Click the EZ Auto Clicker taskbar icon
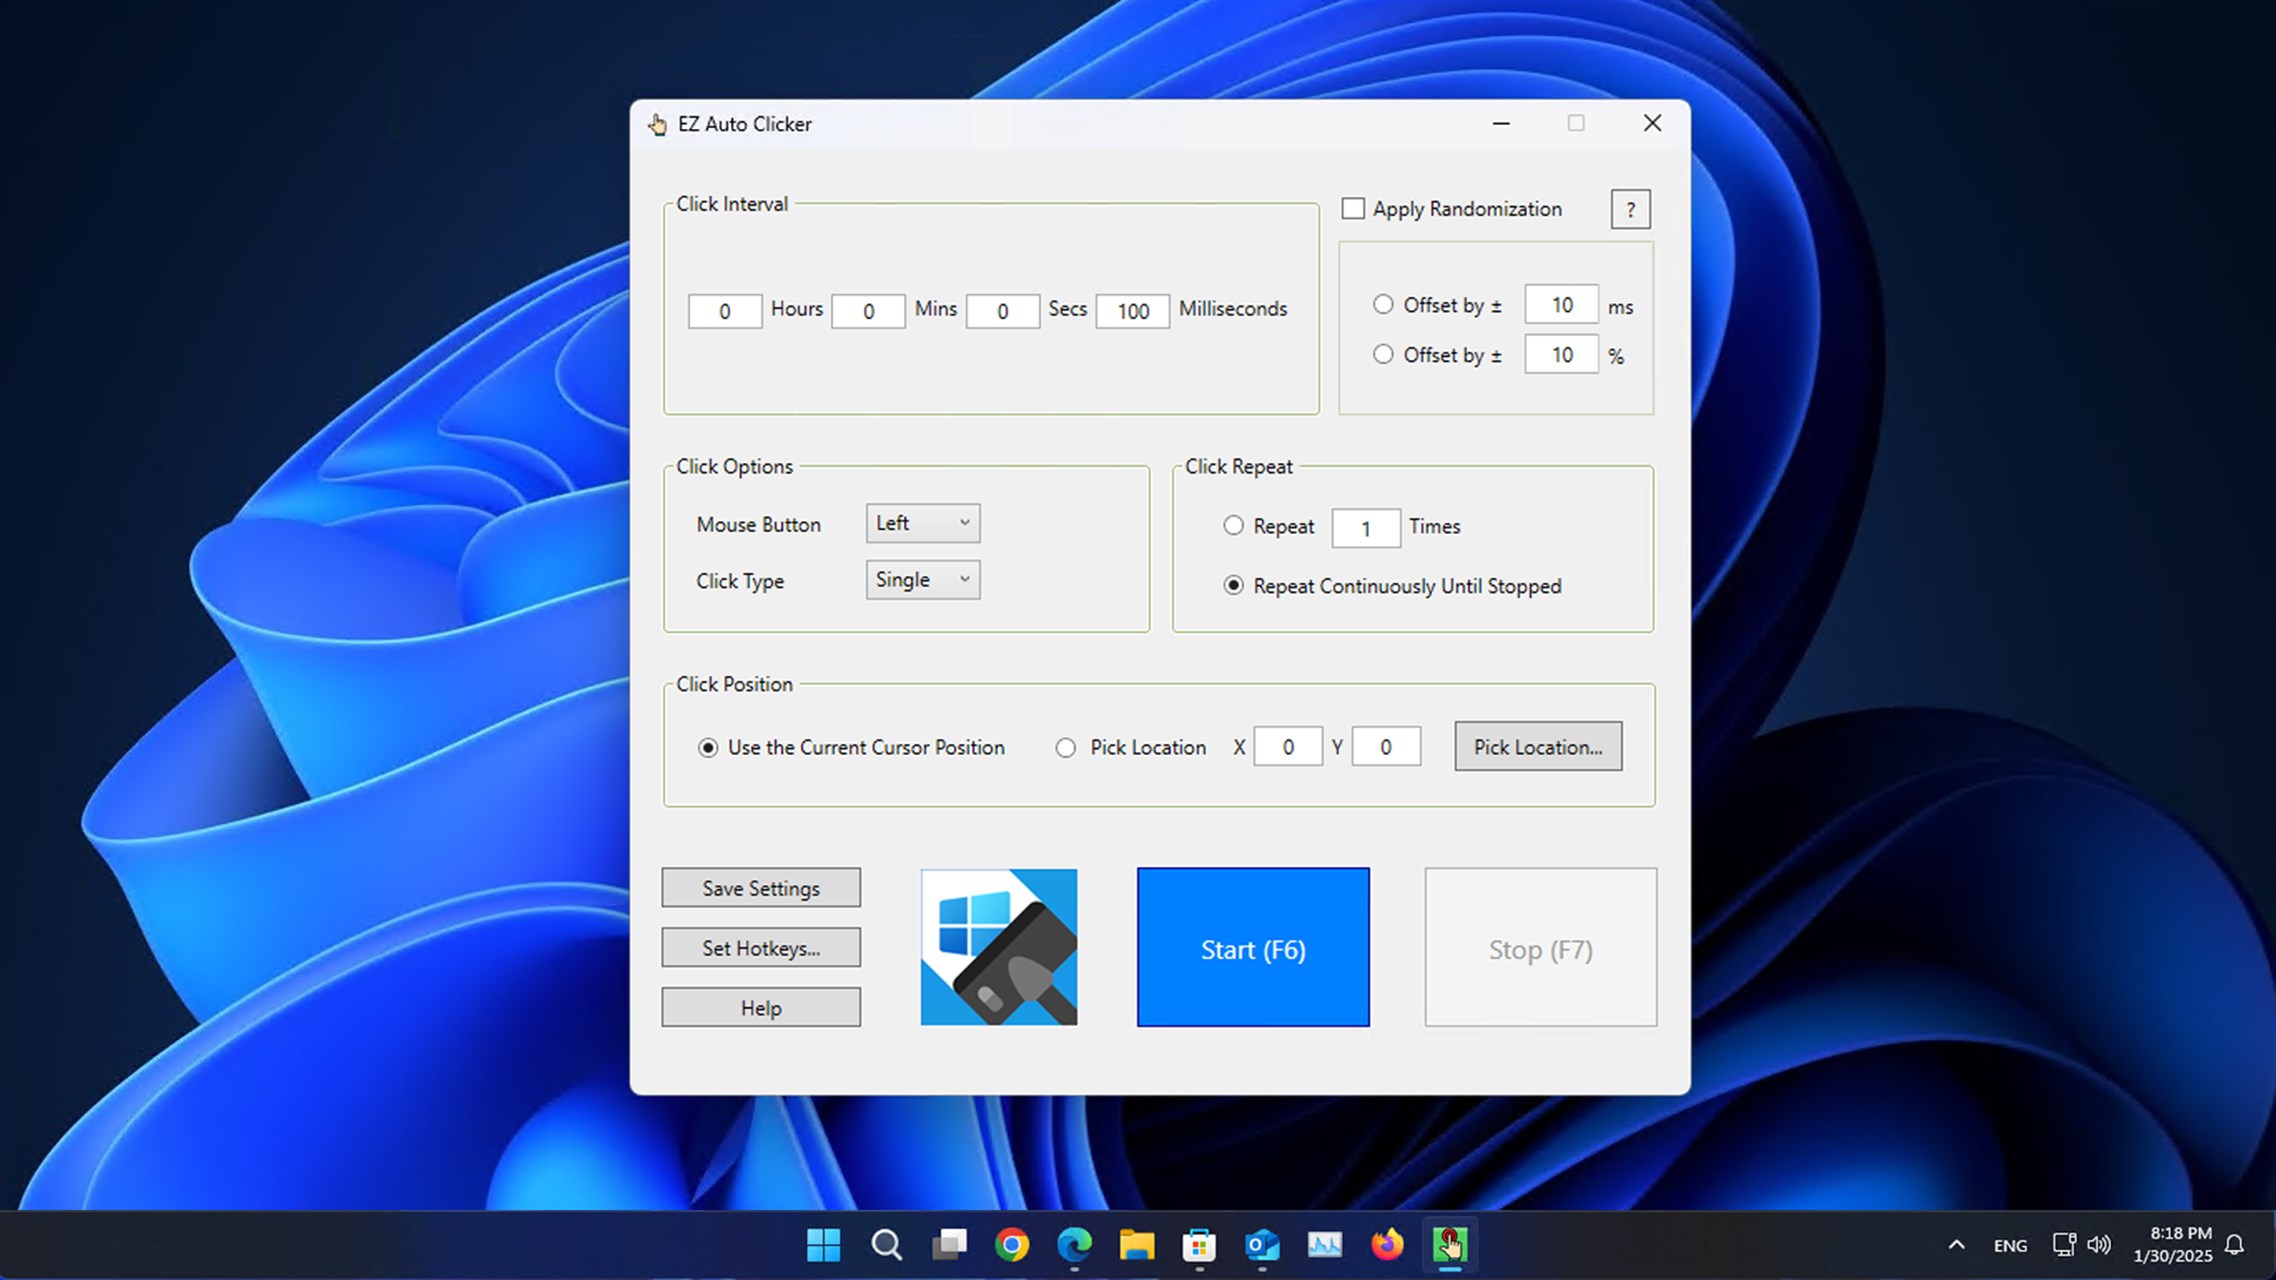Screen dimensions: 2276x1280 tap(1449, 1245)
